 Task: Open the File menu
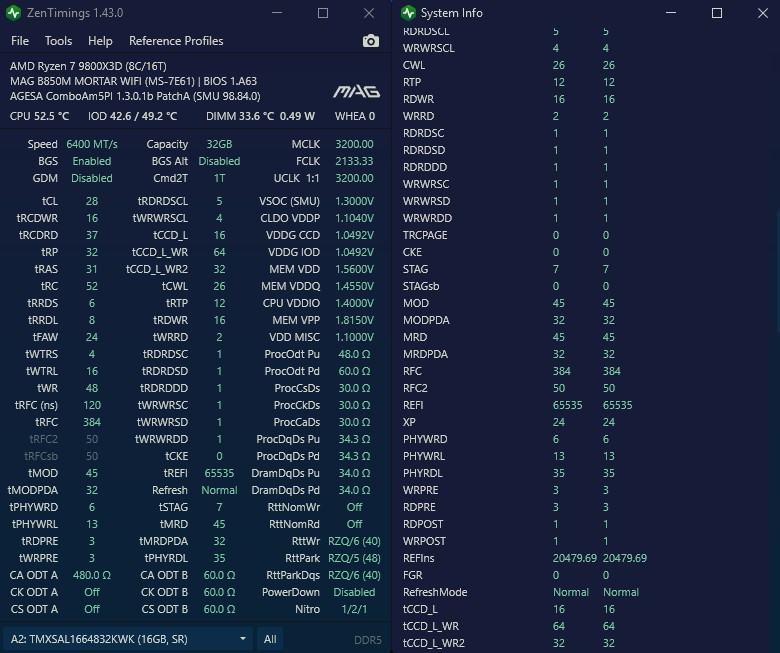pos(20,41)
